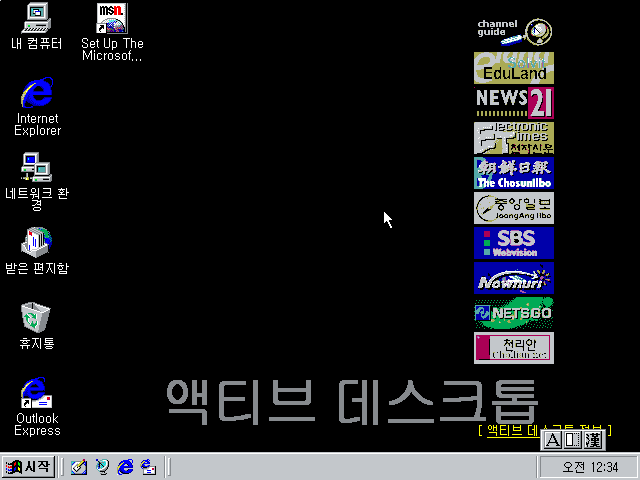Click Show Desktop in quick launch
This screenshot has height=480, width=640.
pyautogui.click(x=79, y=467)
